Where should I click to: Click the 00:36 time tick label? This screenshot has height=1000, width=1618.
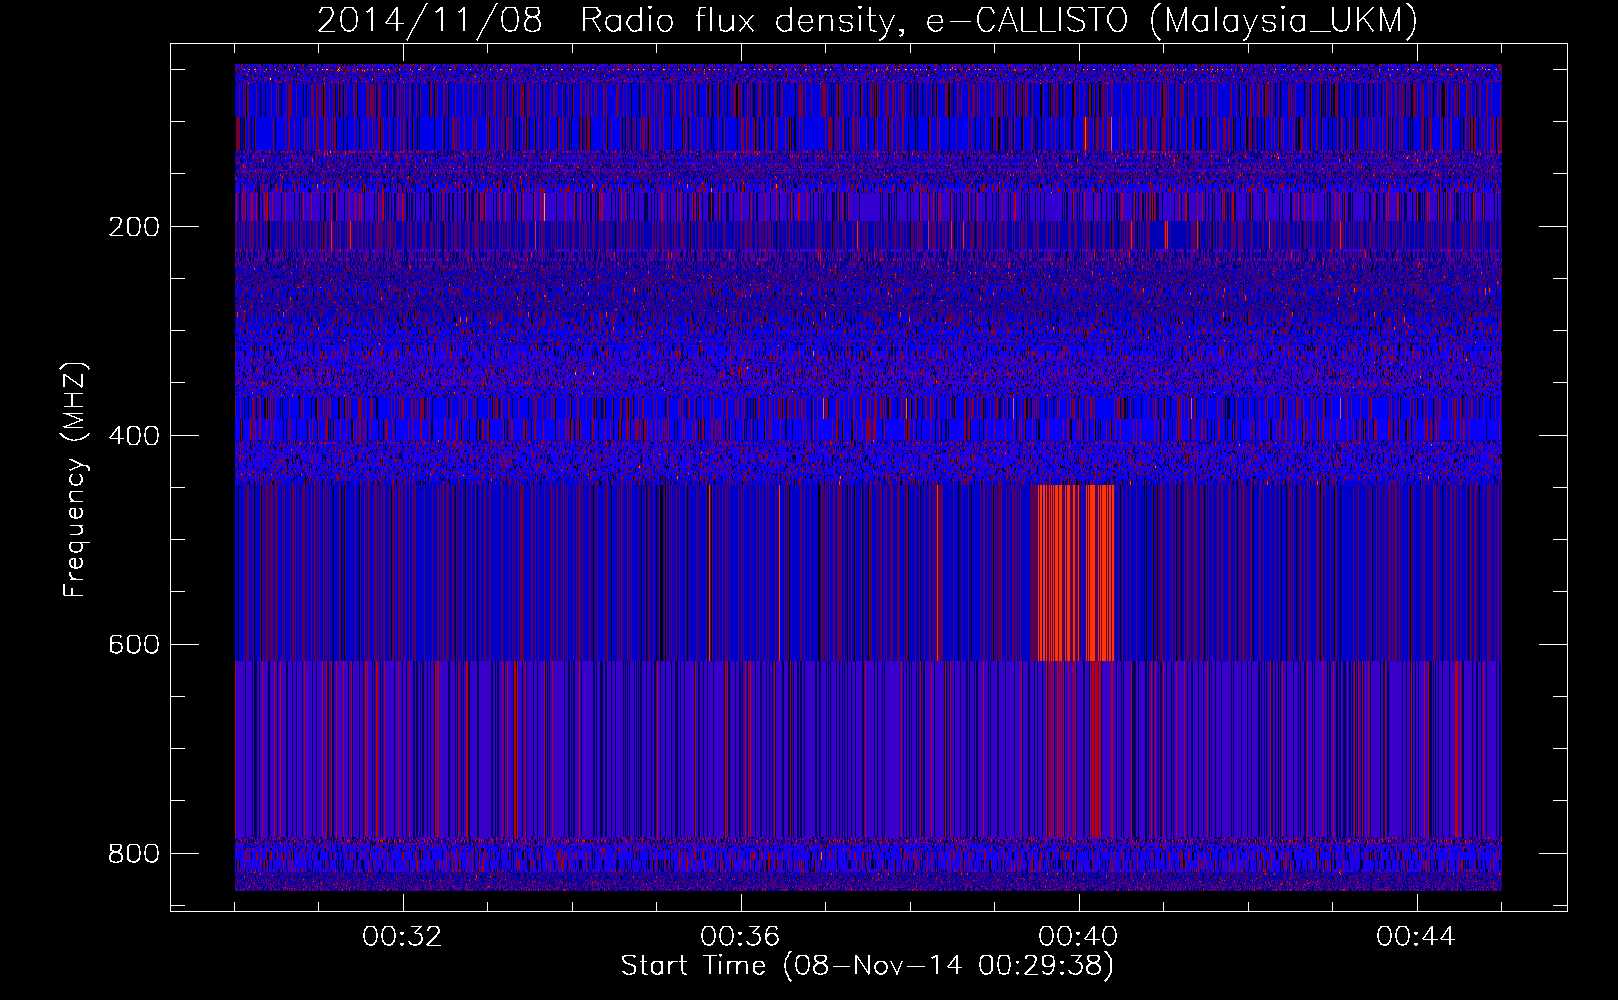coord(740,937)
